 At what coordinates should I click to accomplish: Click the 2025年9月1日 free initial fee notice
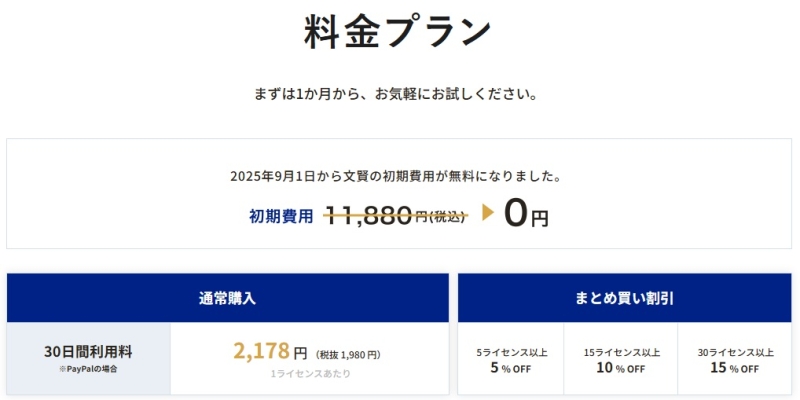click(x=395, y=177)
